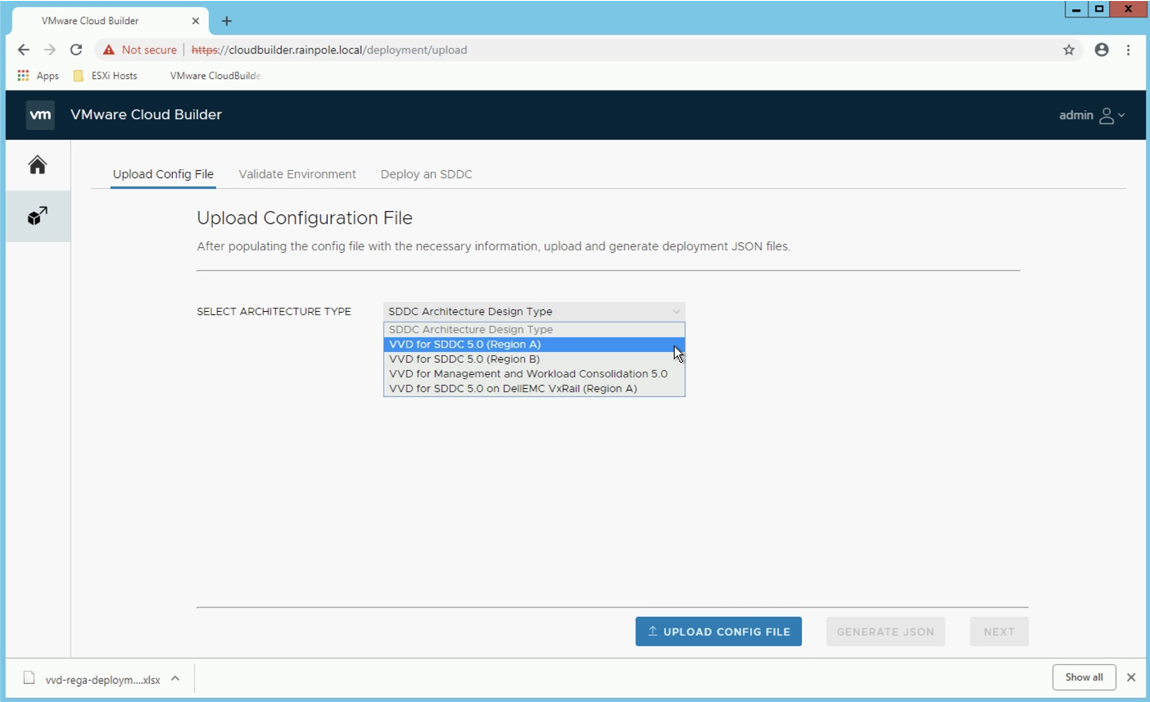Bookmark this page with the star icon
1150x702 pixels.
tap(1069, 50)
